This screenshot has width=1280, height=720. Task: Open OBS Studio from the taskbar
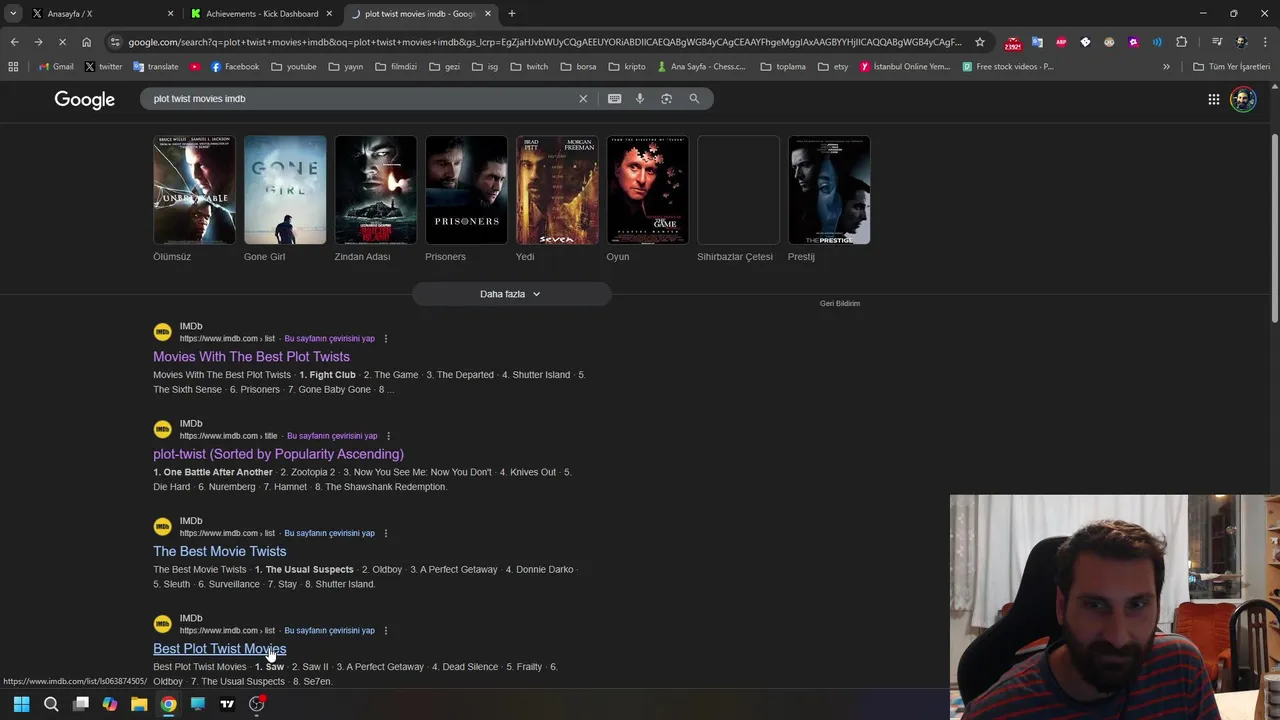click(x=257, y=704)
